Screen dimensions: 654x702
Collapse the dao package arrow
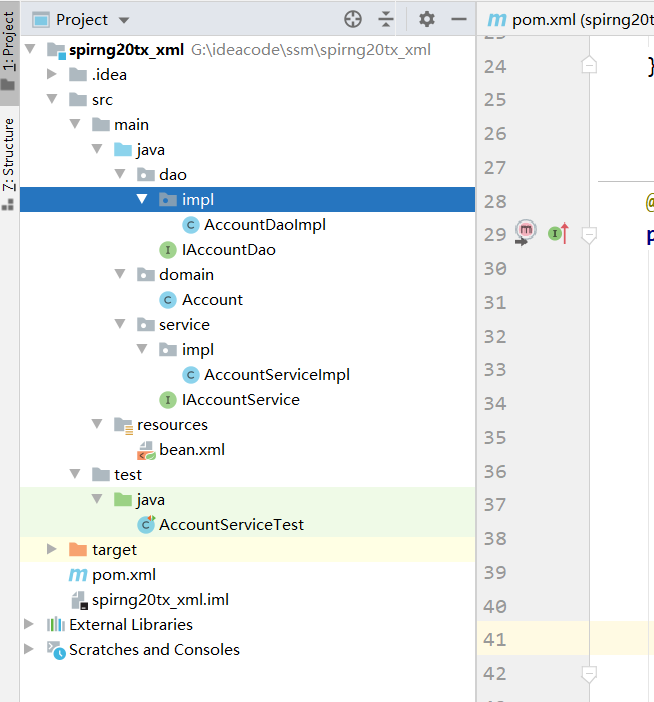[x=120, y=174]
